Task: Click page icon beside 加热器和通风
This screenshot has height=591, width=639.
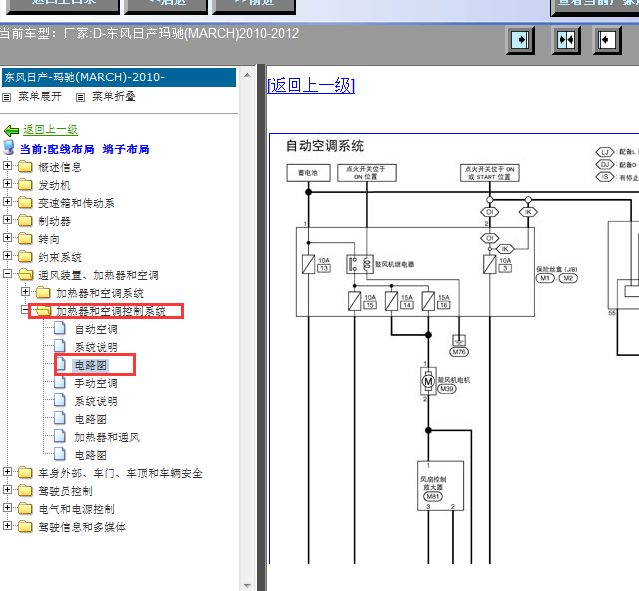Action: coord(60,436)
